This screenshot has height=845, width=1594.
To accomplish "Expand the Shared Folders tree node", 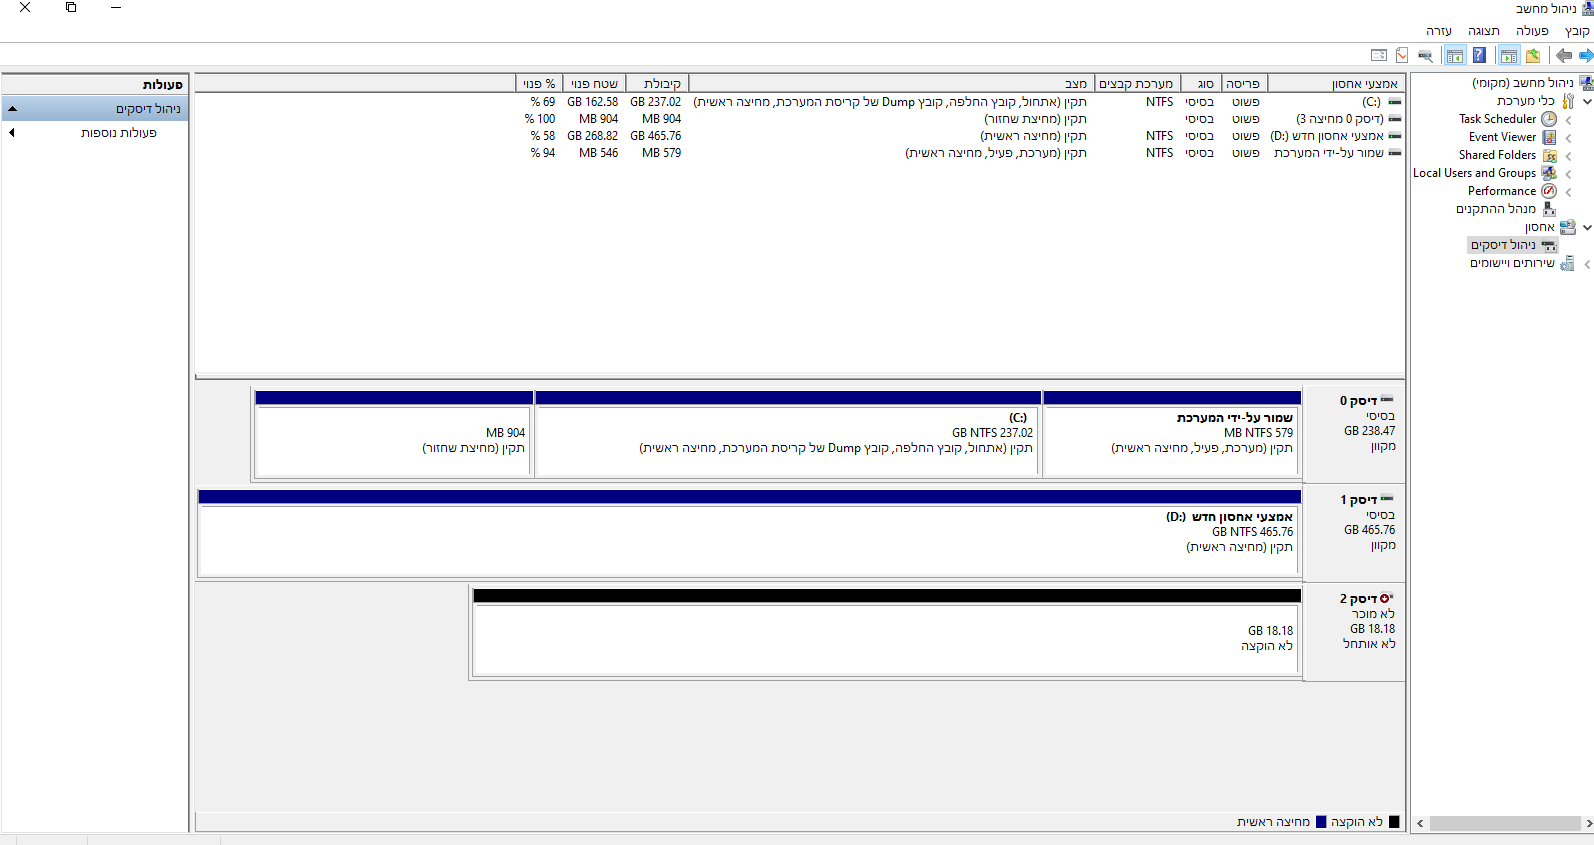I will point(1568,155).
